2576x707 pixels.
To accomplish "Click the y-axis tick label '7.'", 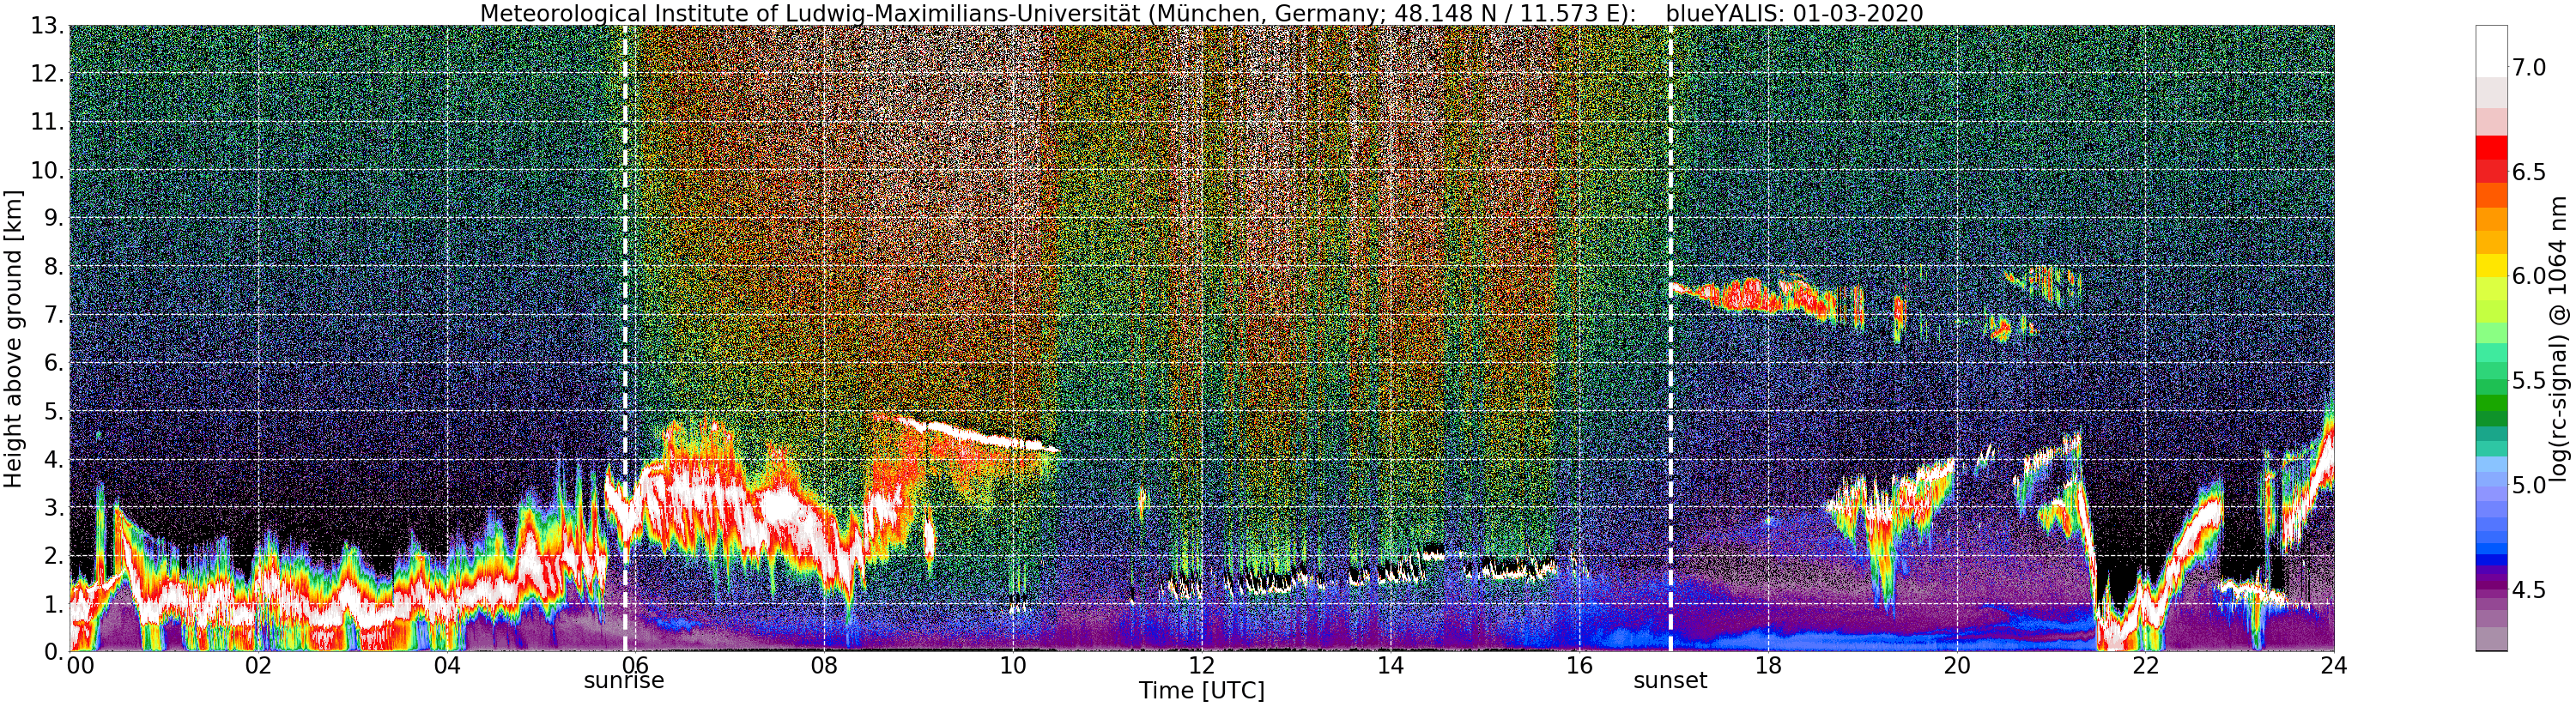I will [x=54, y=315].
